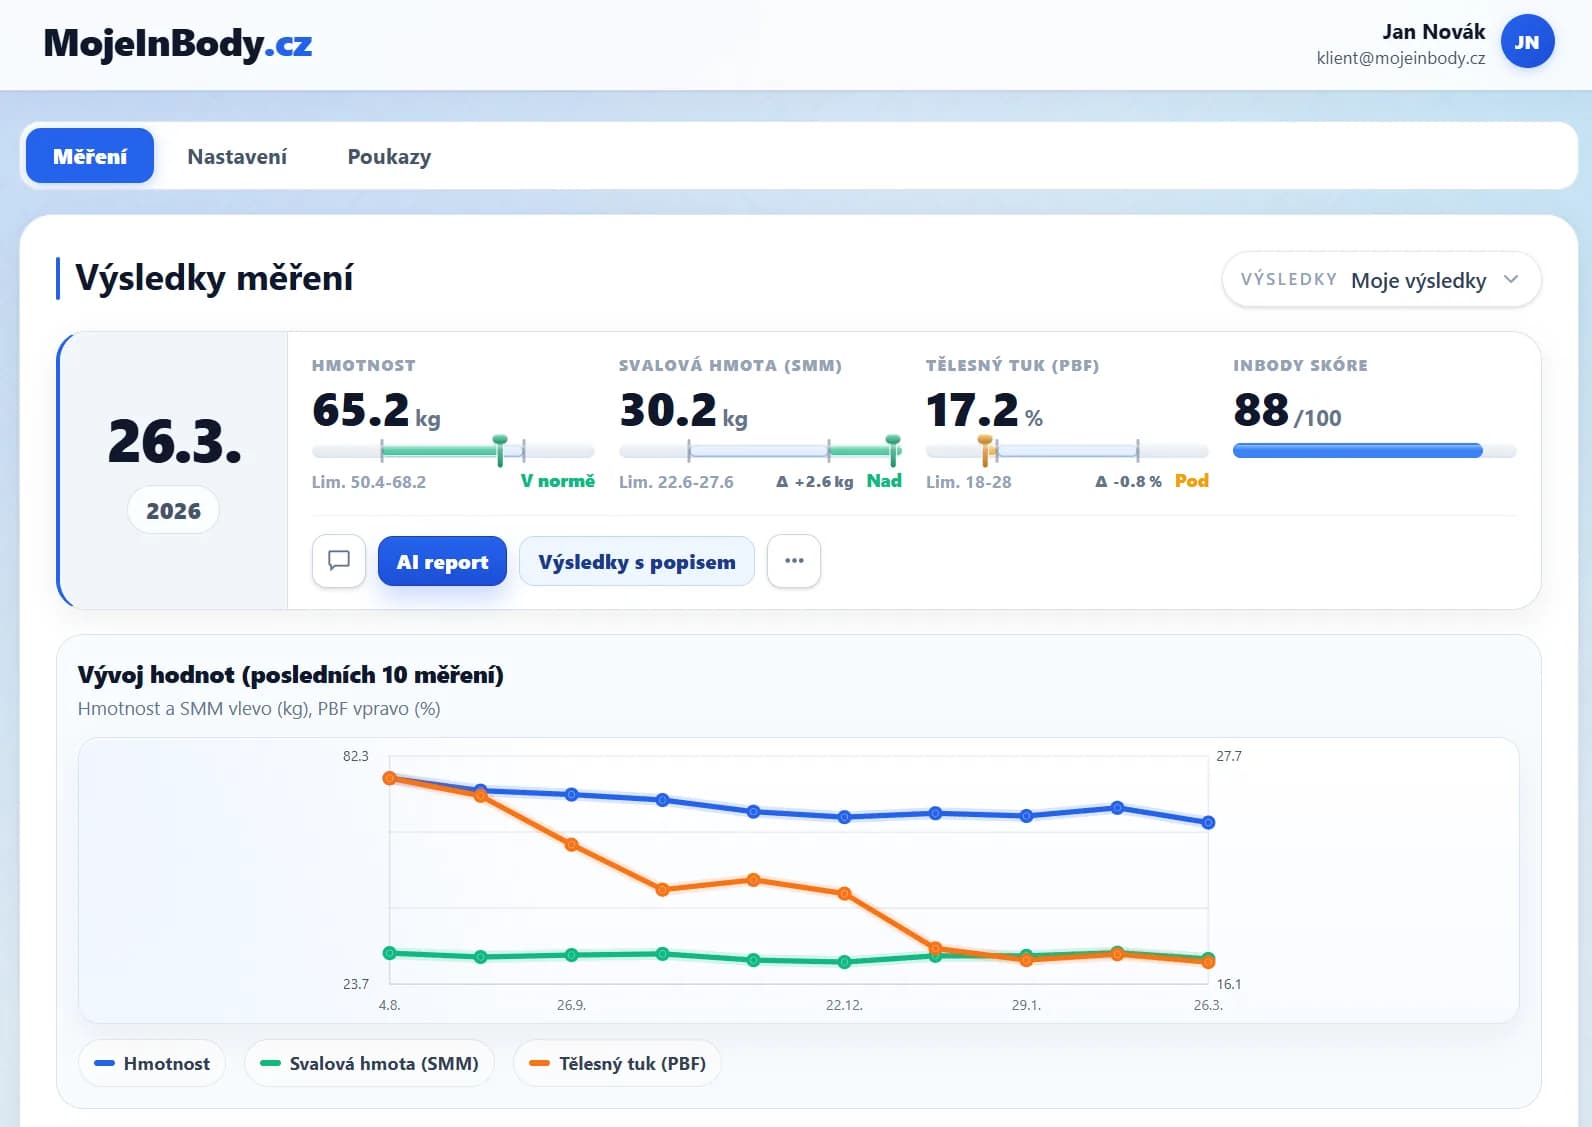Click the 27.7 right axis value

(x=1229, y=756)
